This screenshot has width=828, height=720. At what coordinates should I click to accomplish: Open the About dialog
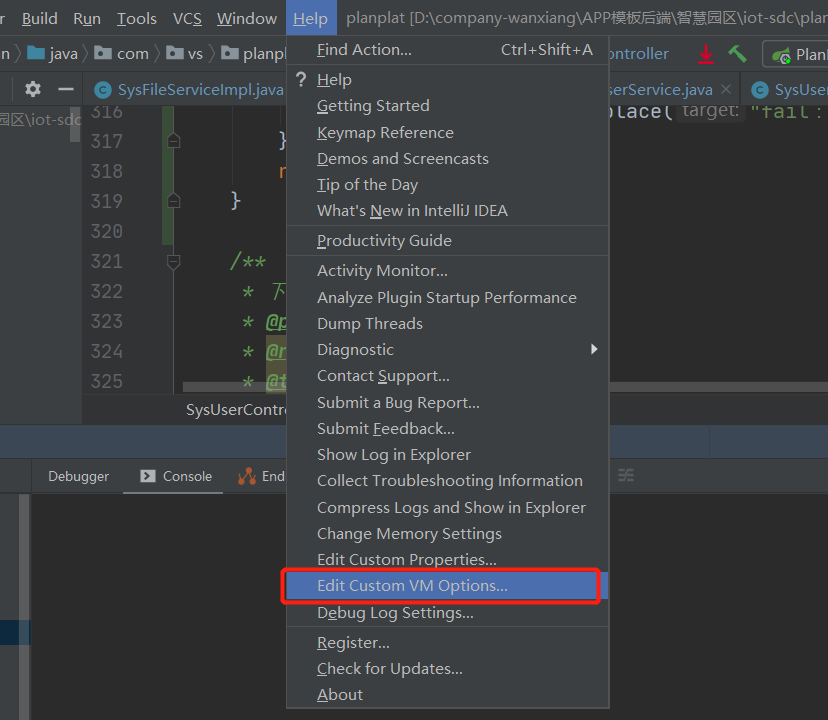coord(447,695)
